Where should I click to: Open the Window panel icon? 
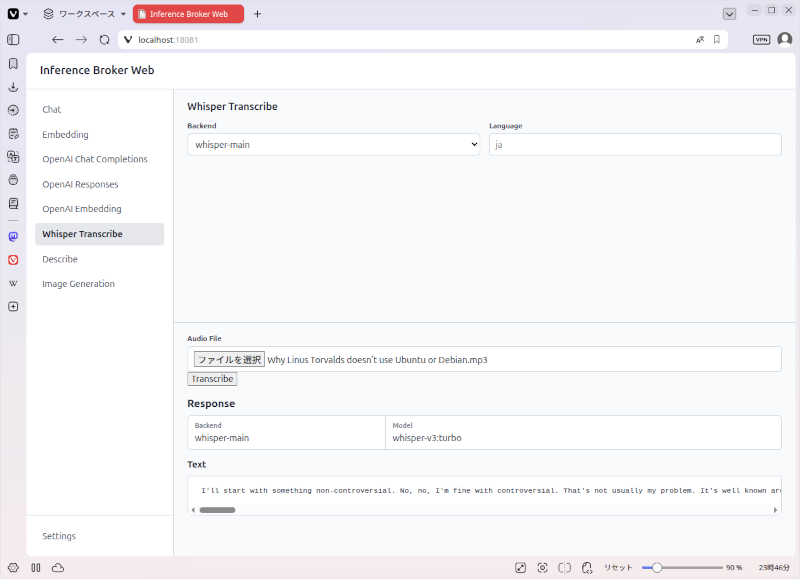(x=14, y=180)
